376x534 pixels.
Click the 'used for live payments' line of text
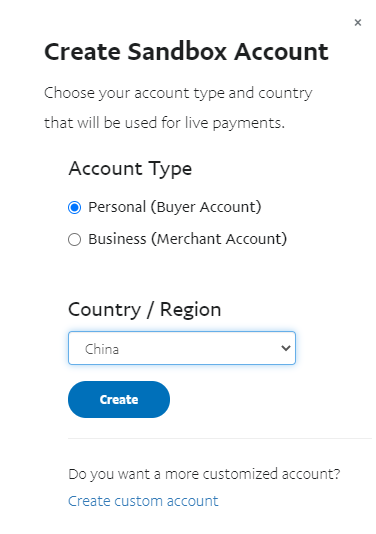(164, 123)
